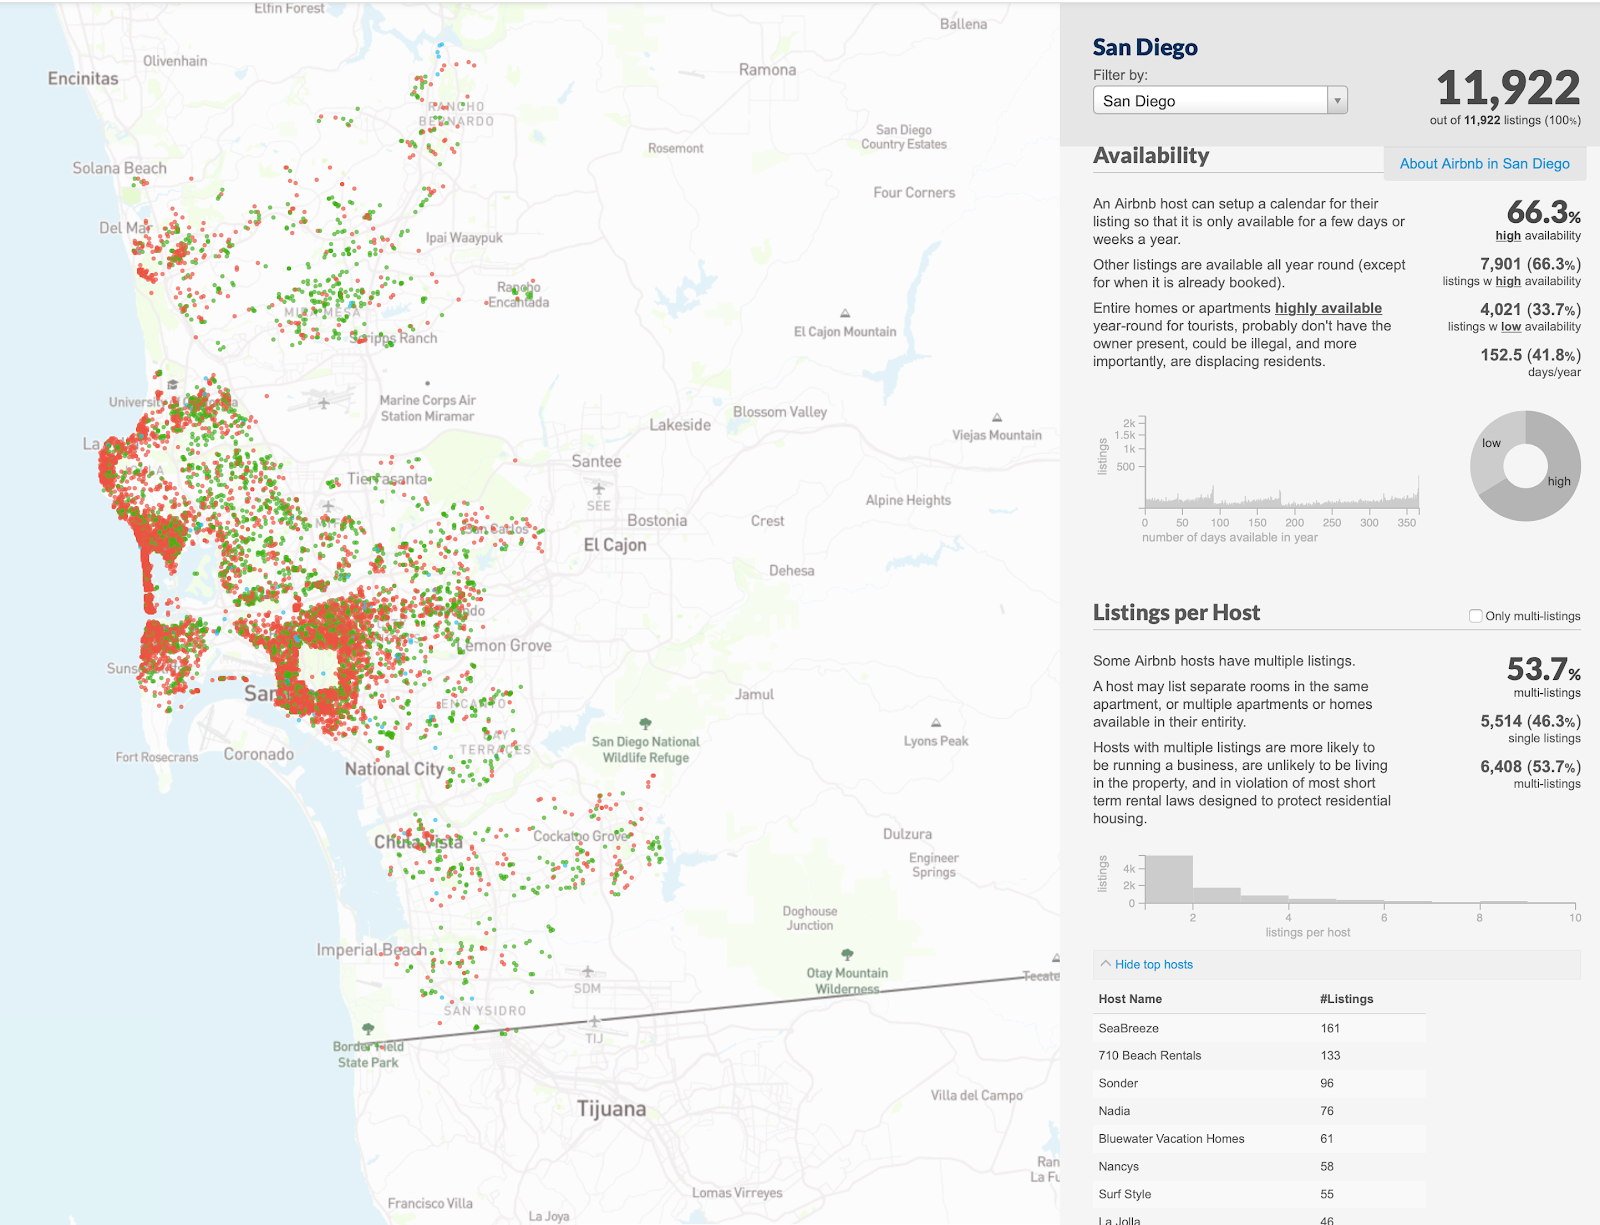Click the Viejas Mountain peak icon
The width and height of the screenshot is (1600, 1225).
(997, 417)
